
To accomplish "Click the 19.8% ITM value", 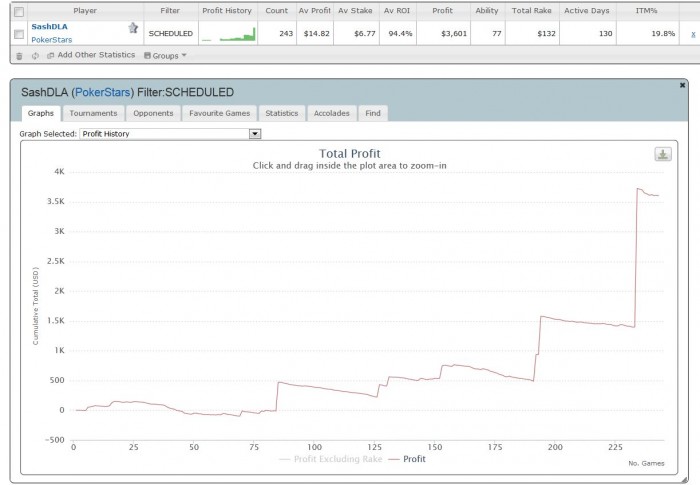I will [x=663, y=33].
